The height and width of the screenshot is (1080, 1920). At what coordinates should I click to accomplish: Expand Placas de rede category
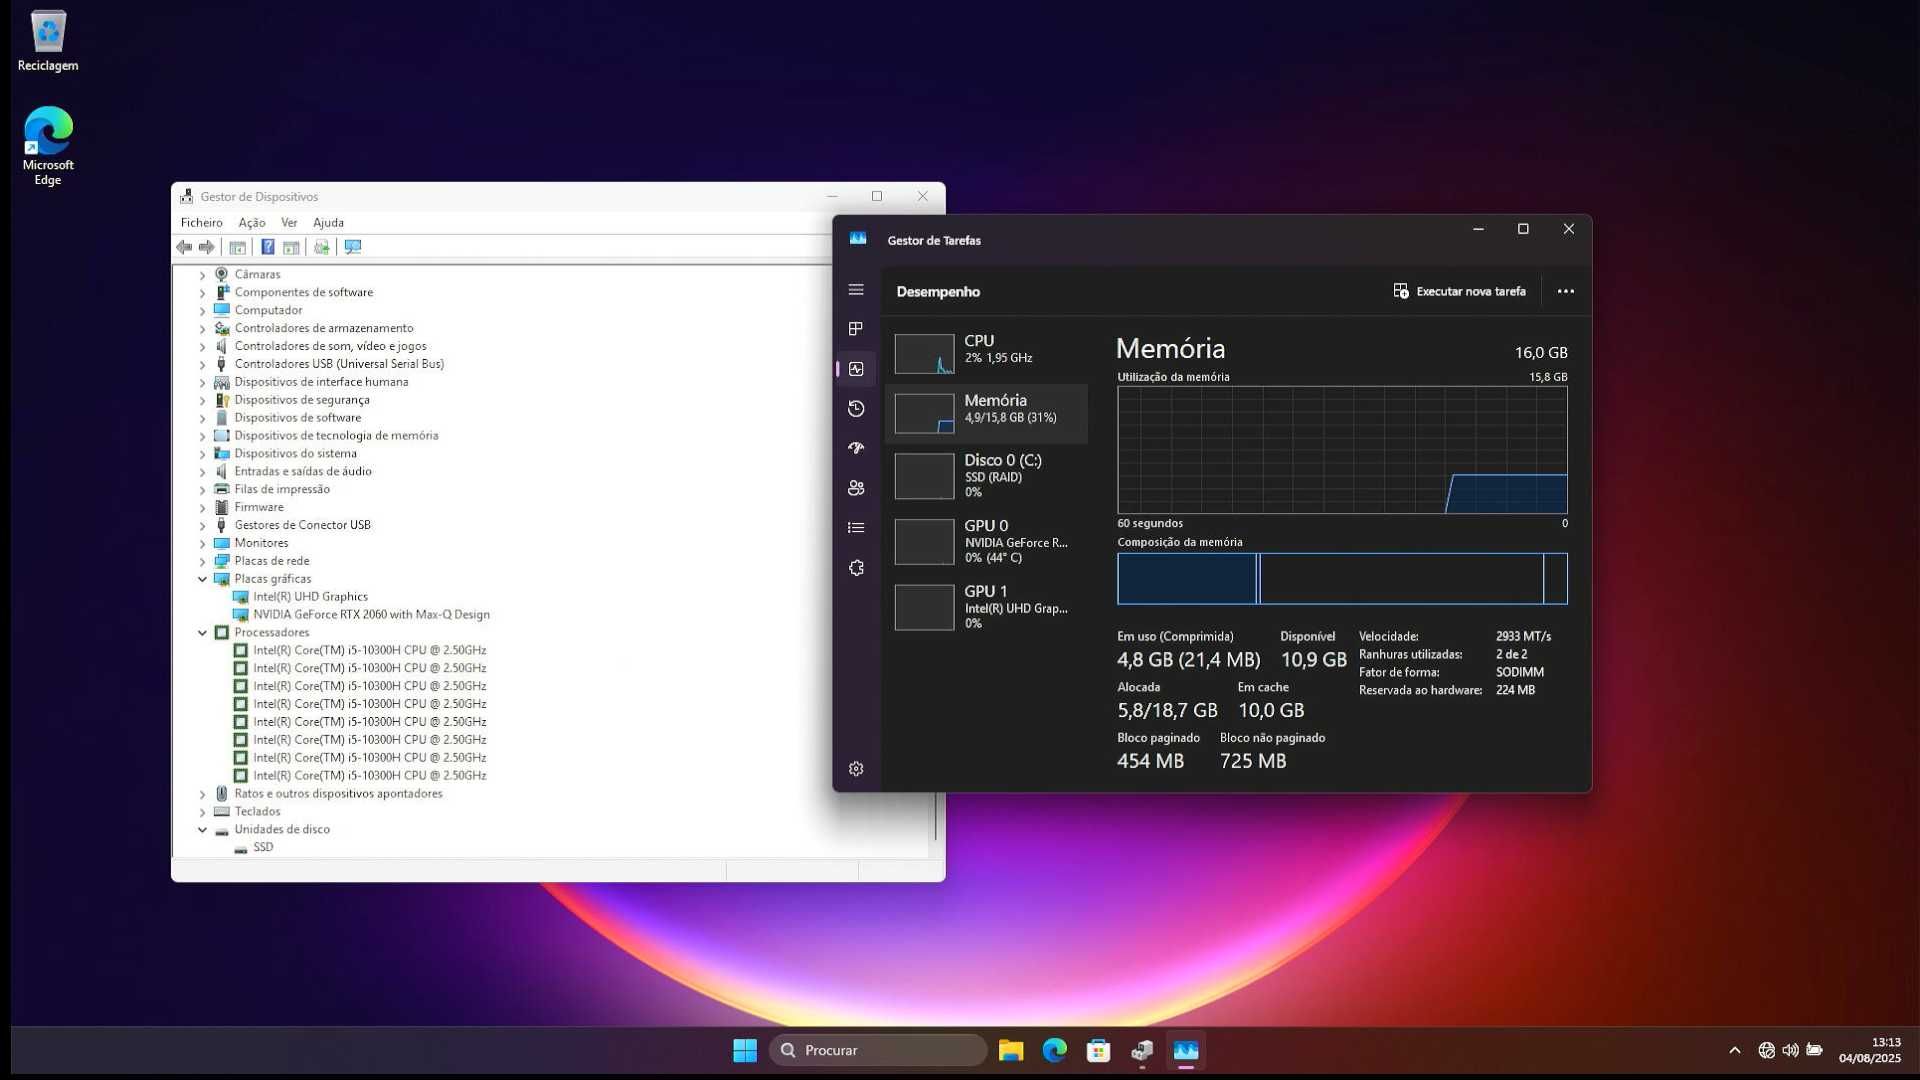point(203,562)
